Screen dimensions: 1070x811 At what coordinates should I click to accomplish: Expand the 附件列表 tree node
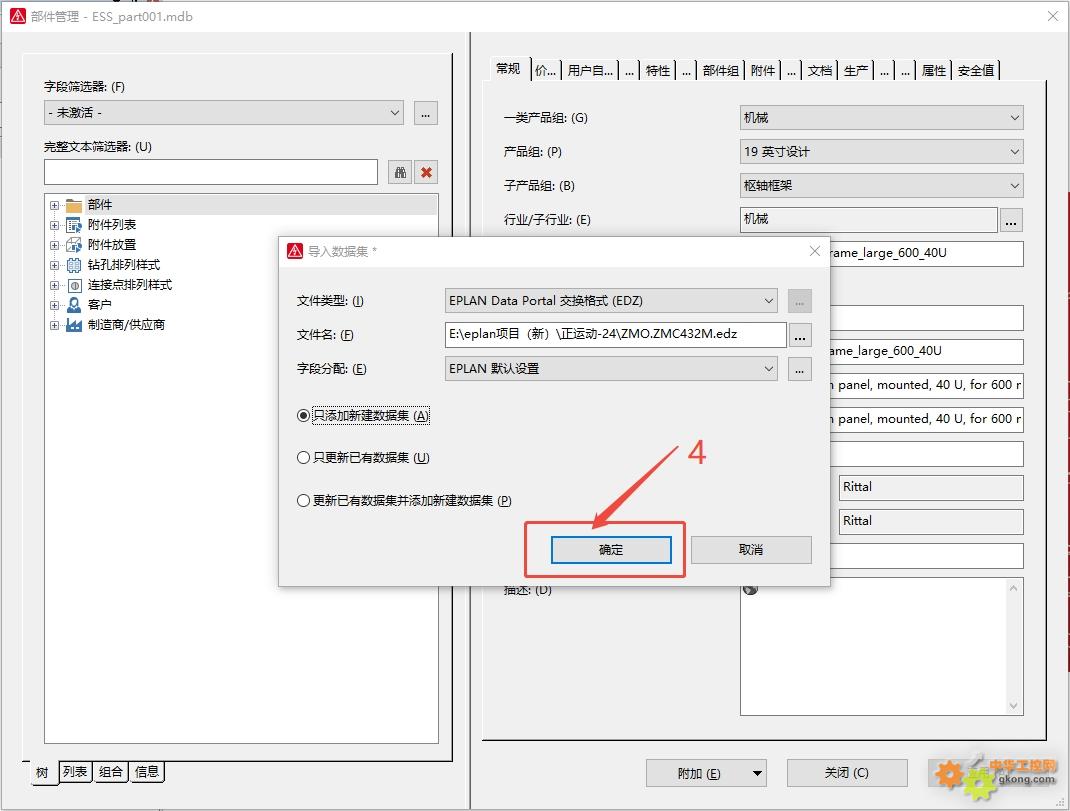click(x=54, y=225)
